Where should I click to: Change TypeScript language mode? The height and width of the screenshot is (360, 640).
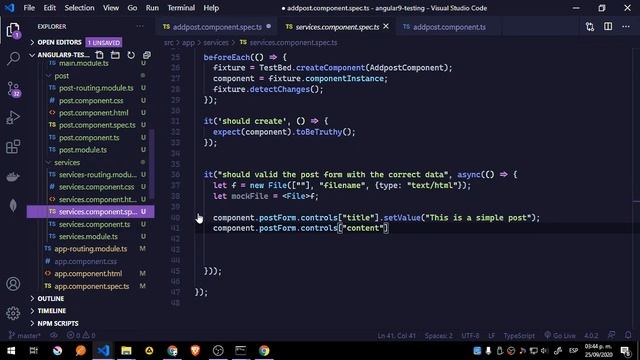pyautogui.click(x=519, y=336)
